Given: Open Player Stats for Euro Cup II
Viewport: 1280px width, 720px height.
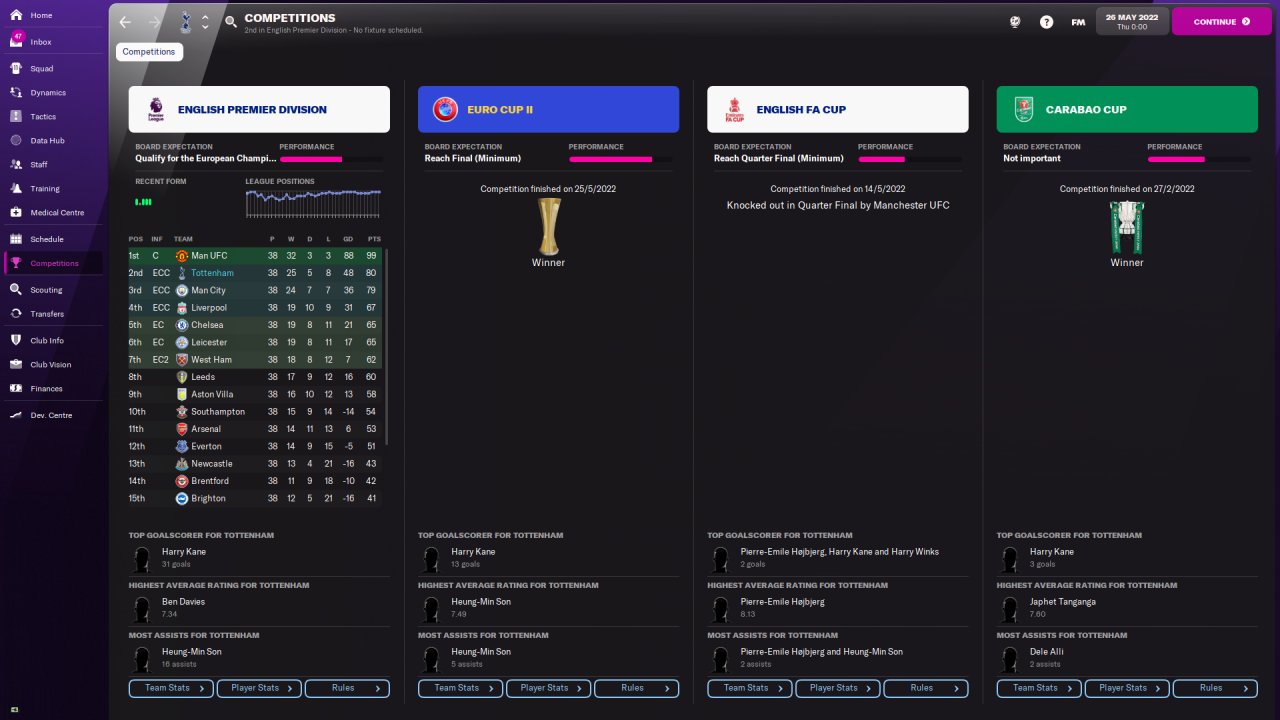Looking at the screenshot, I should [x=548, y=688].
